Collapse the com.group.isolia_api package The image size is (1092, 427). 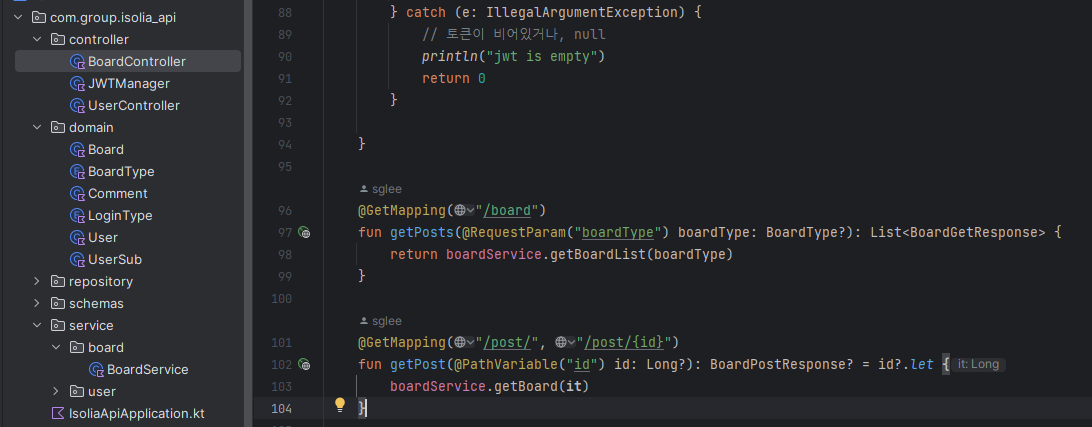17,17
